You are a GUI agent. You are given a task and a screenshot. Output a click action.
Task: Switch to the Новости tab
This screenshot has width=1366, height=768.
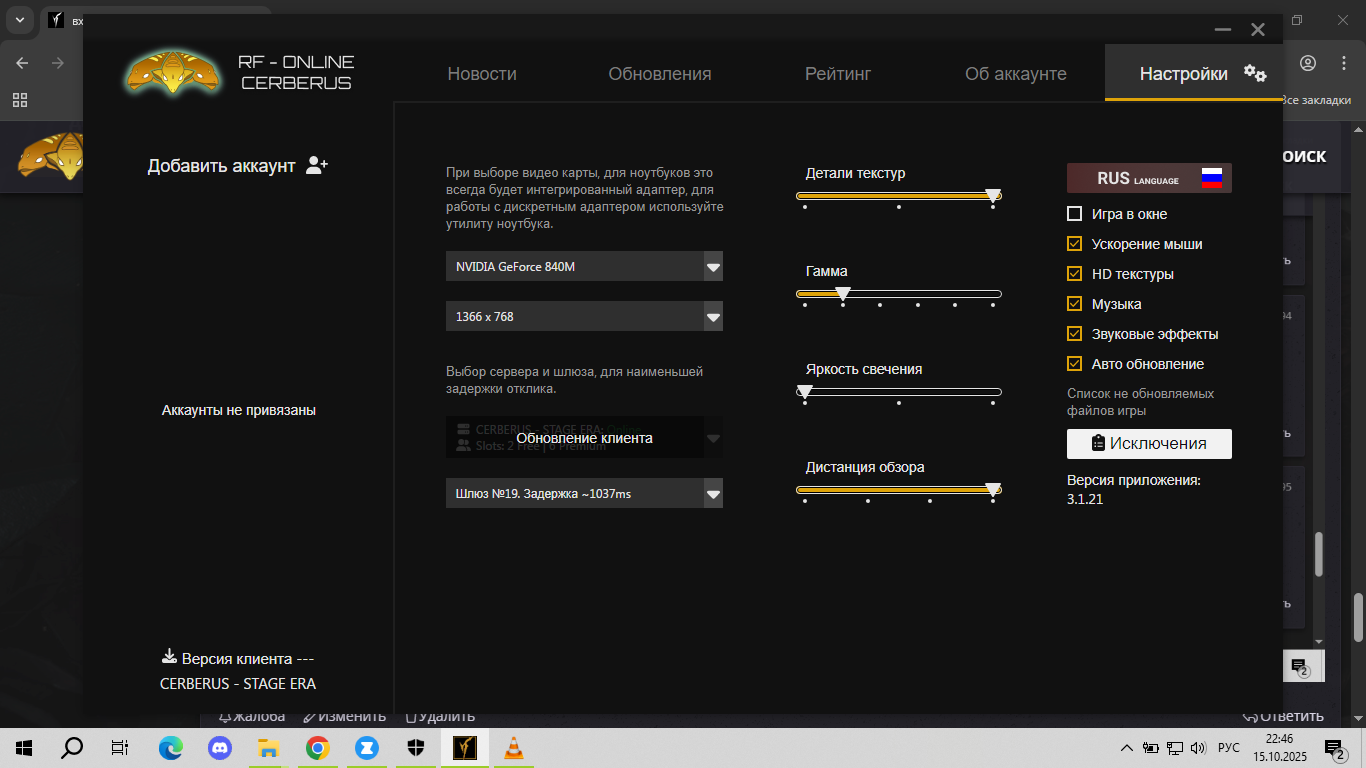coord(482,74)
